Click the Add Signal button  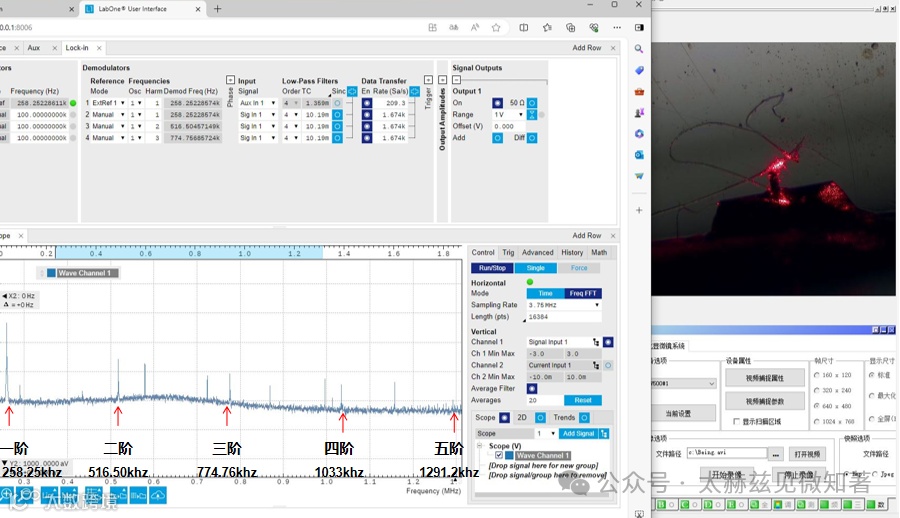pyautogui.click(x=578, y=434)
